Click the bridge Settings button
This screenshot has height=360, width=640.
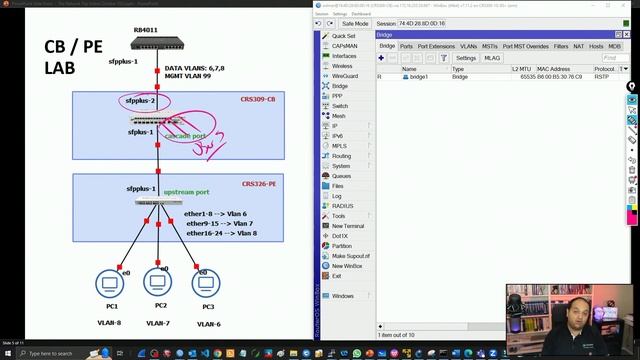pyautogui.click(x=466, y=58)
